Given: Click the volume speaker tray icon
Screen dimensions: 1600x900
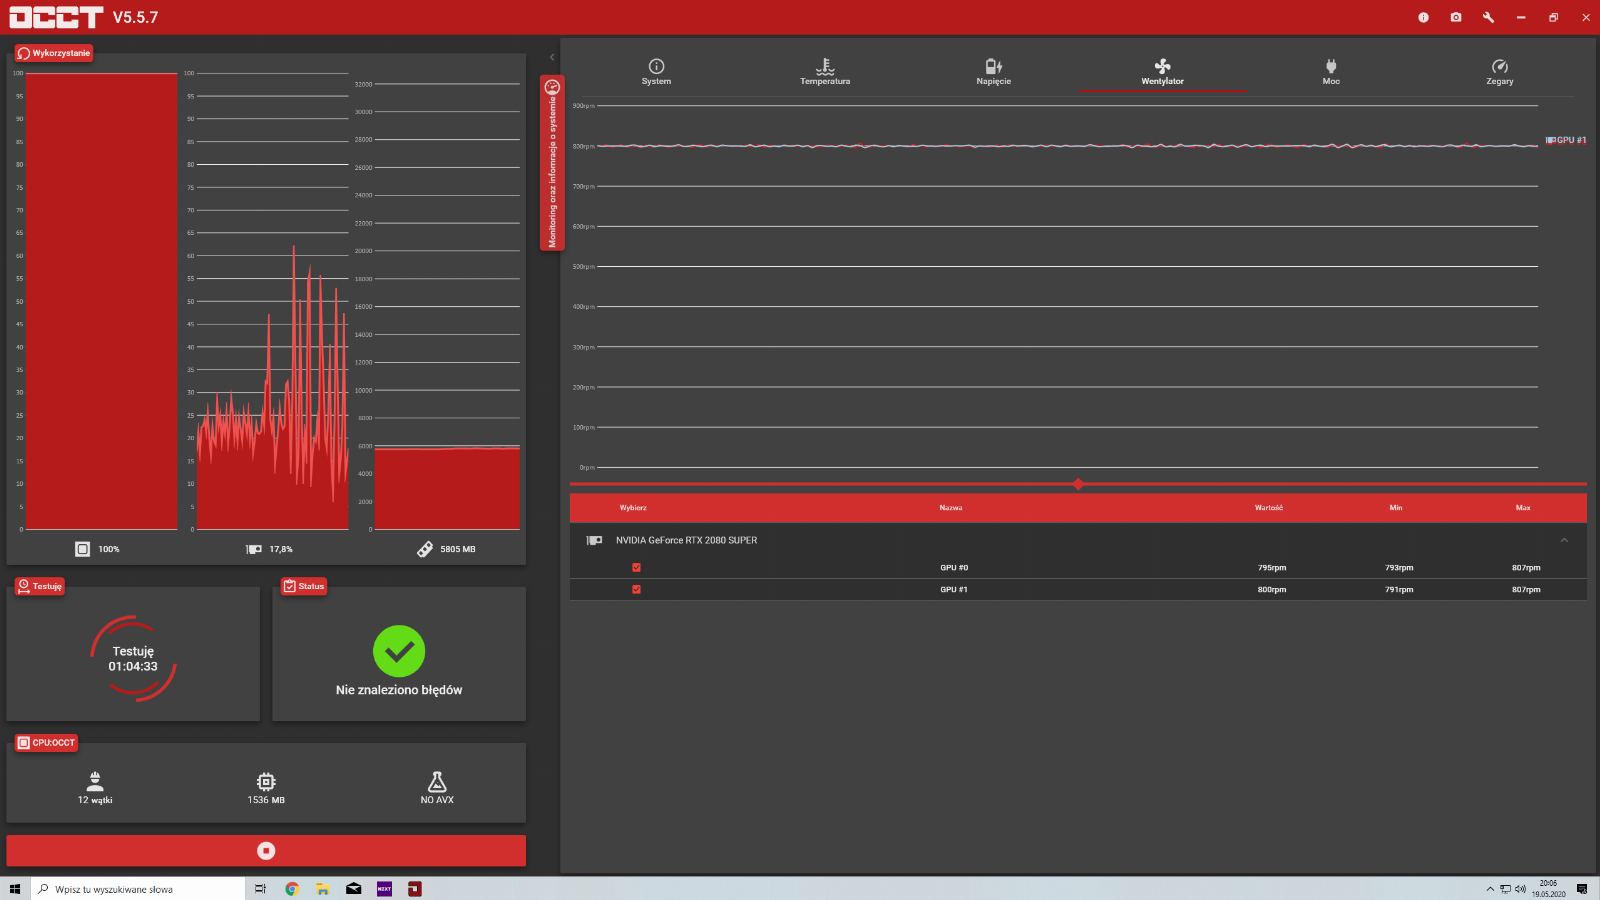Looking at the screenshot, I should [x=1520, y=889].
